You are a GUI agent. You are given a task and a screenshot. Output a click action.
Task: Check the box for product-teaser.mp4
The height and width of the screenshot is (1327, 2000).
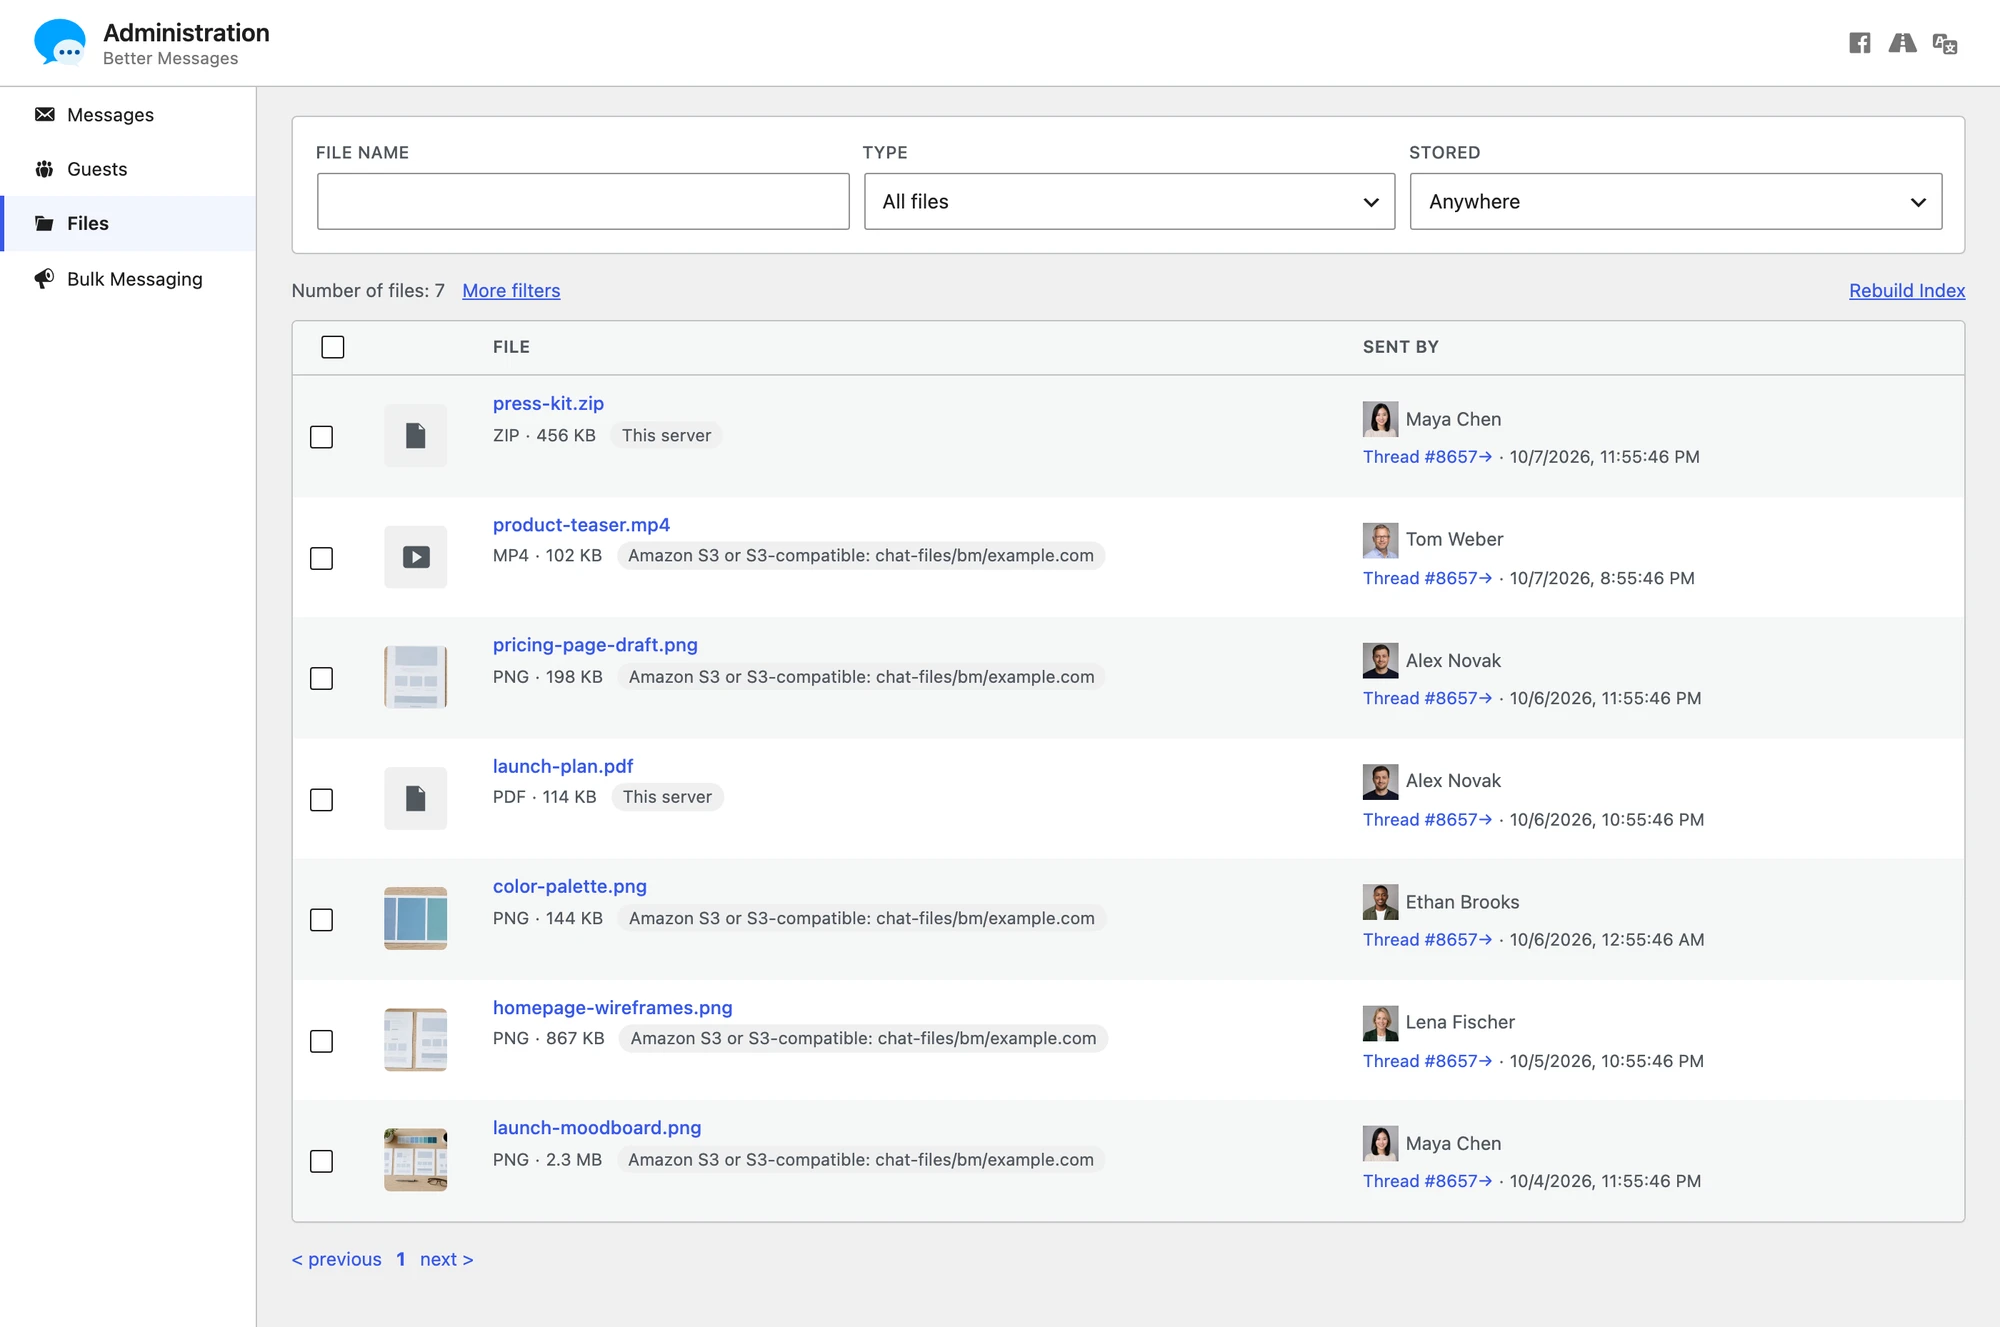click(x=321, y=558)
